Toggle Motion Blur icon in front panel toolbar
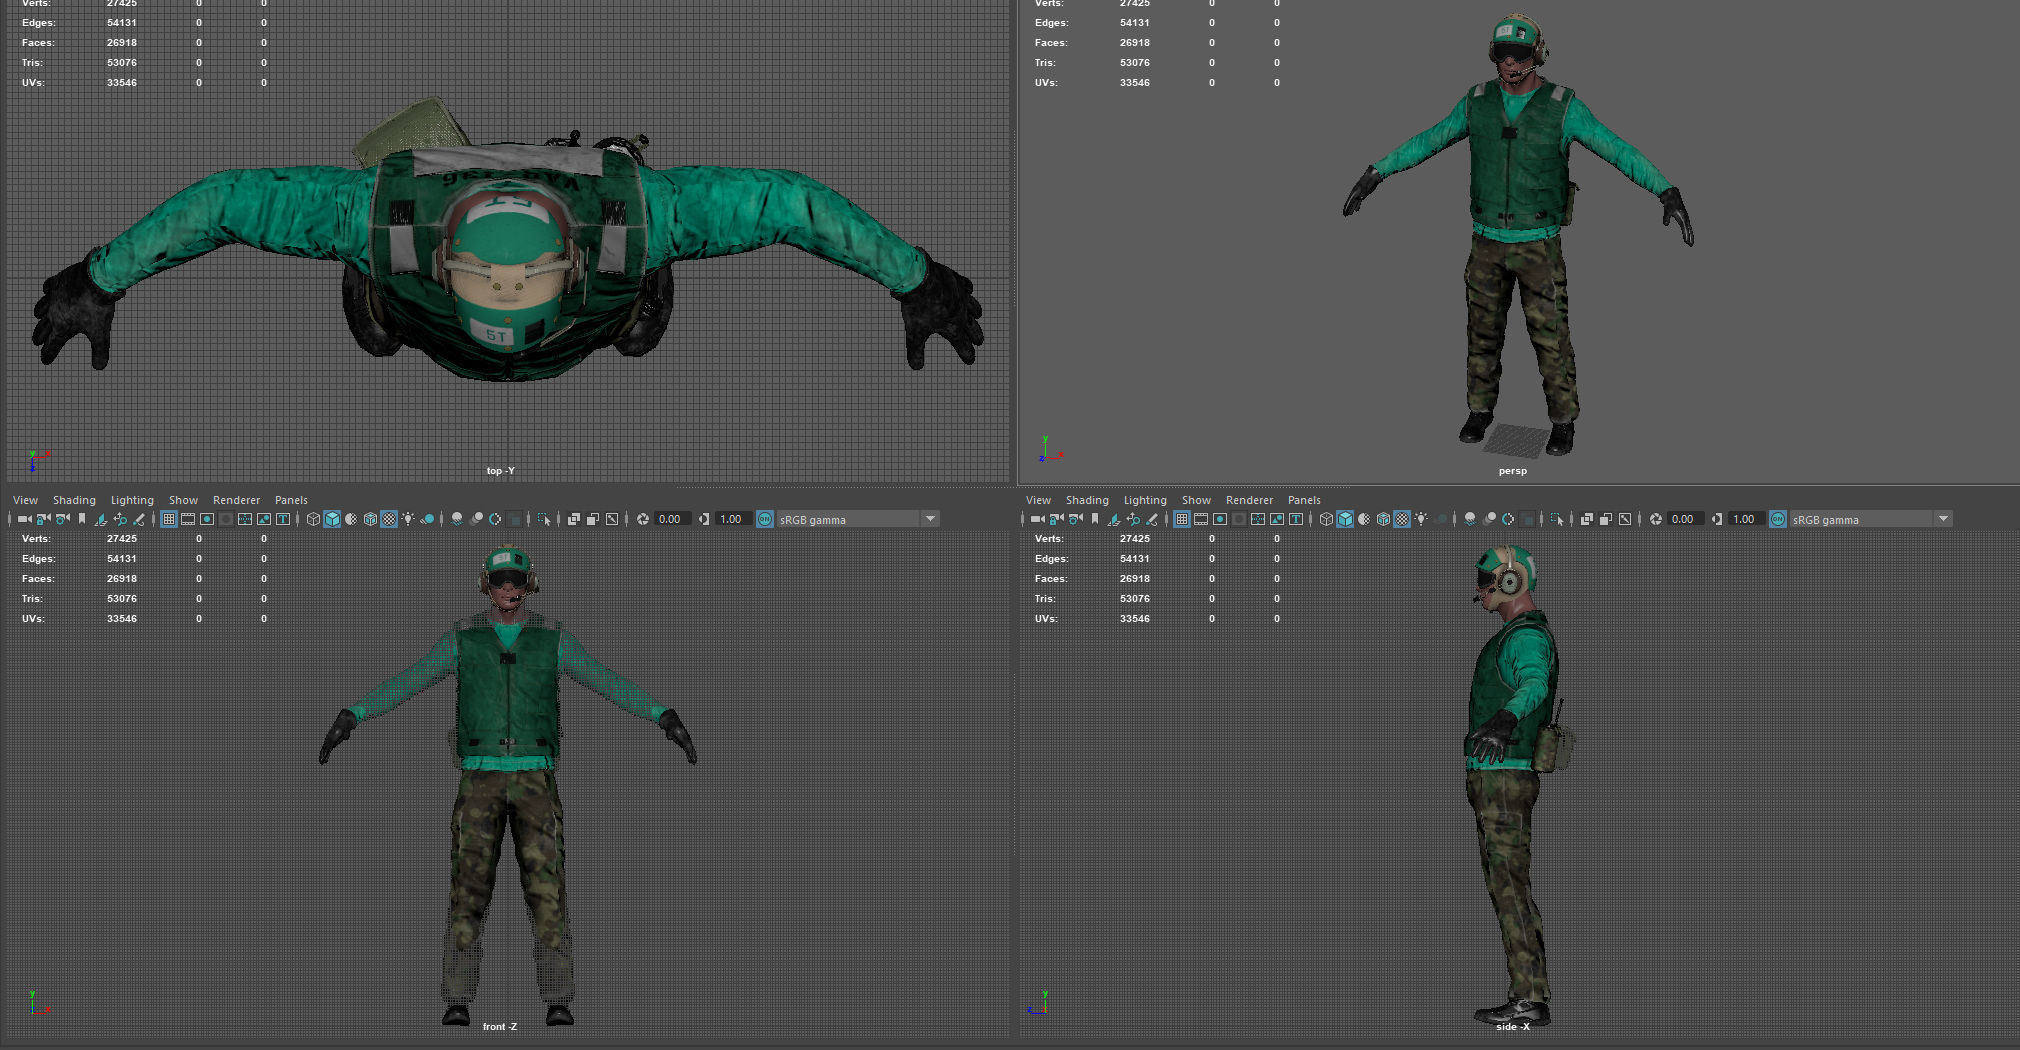The height and width of the screenshot is (1050, 2020). click(476, 519)
